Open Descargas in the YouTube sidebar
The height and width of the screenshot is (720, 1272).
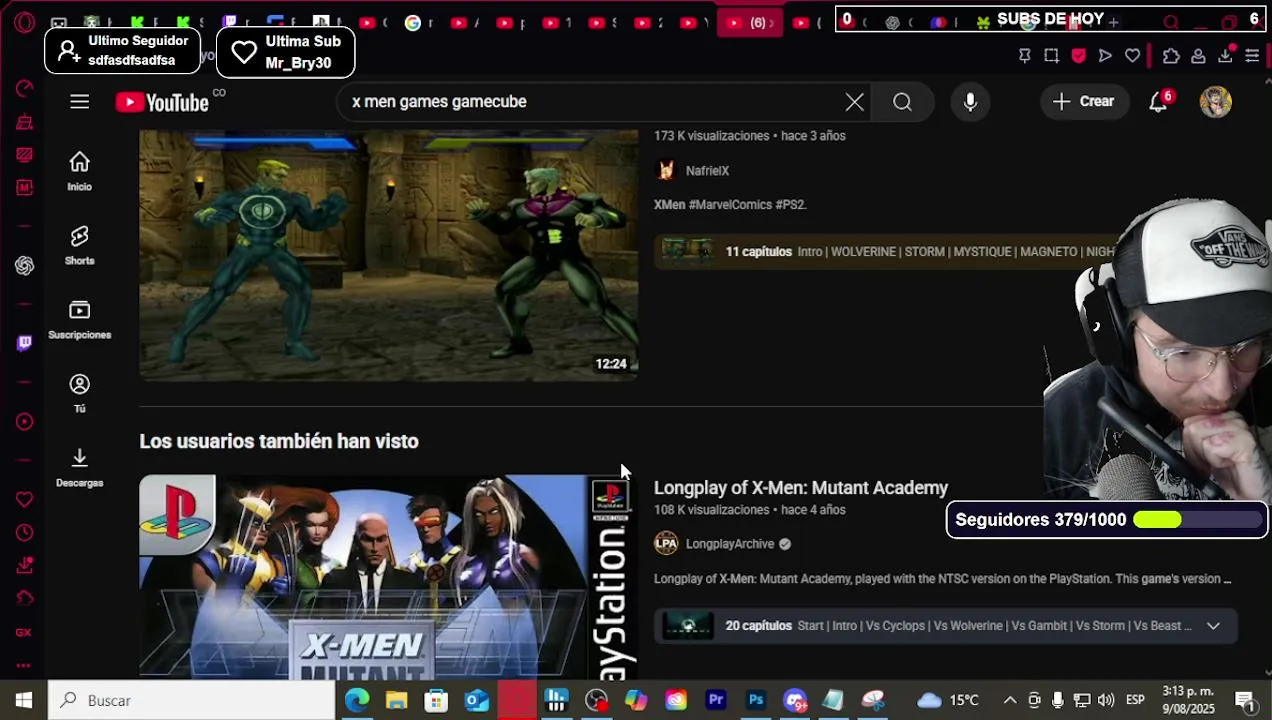click(79, 467)
